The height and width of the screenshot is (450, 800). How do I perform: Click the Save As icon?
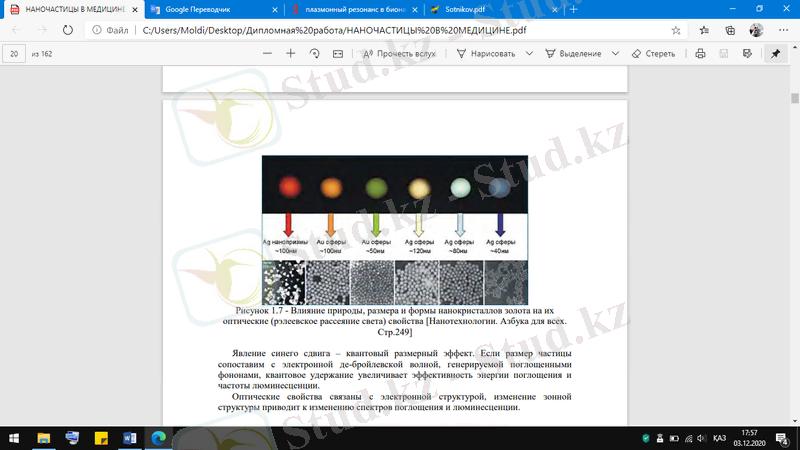(x=747, y=54)
